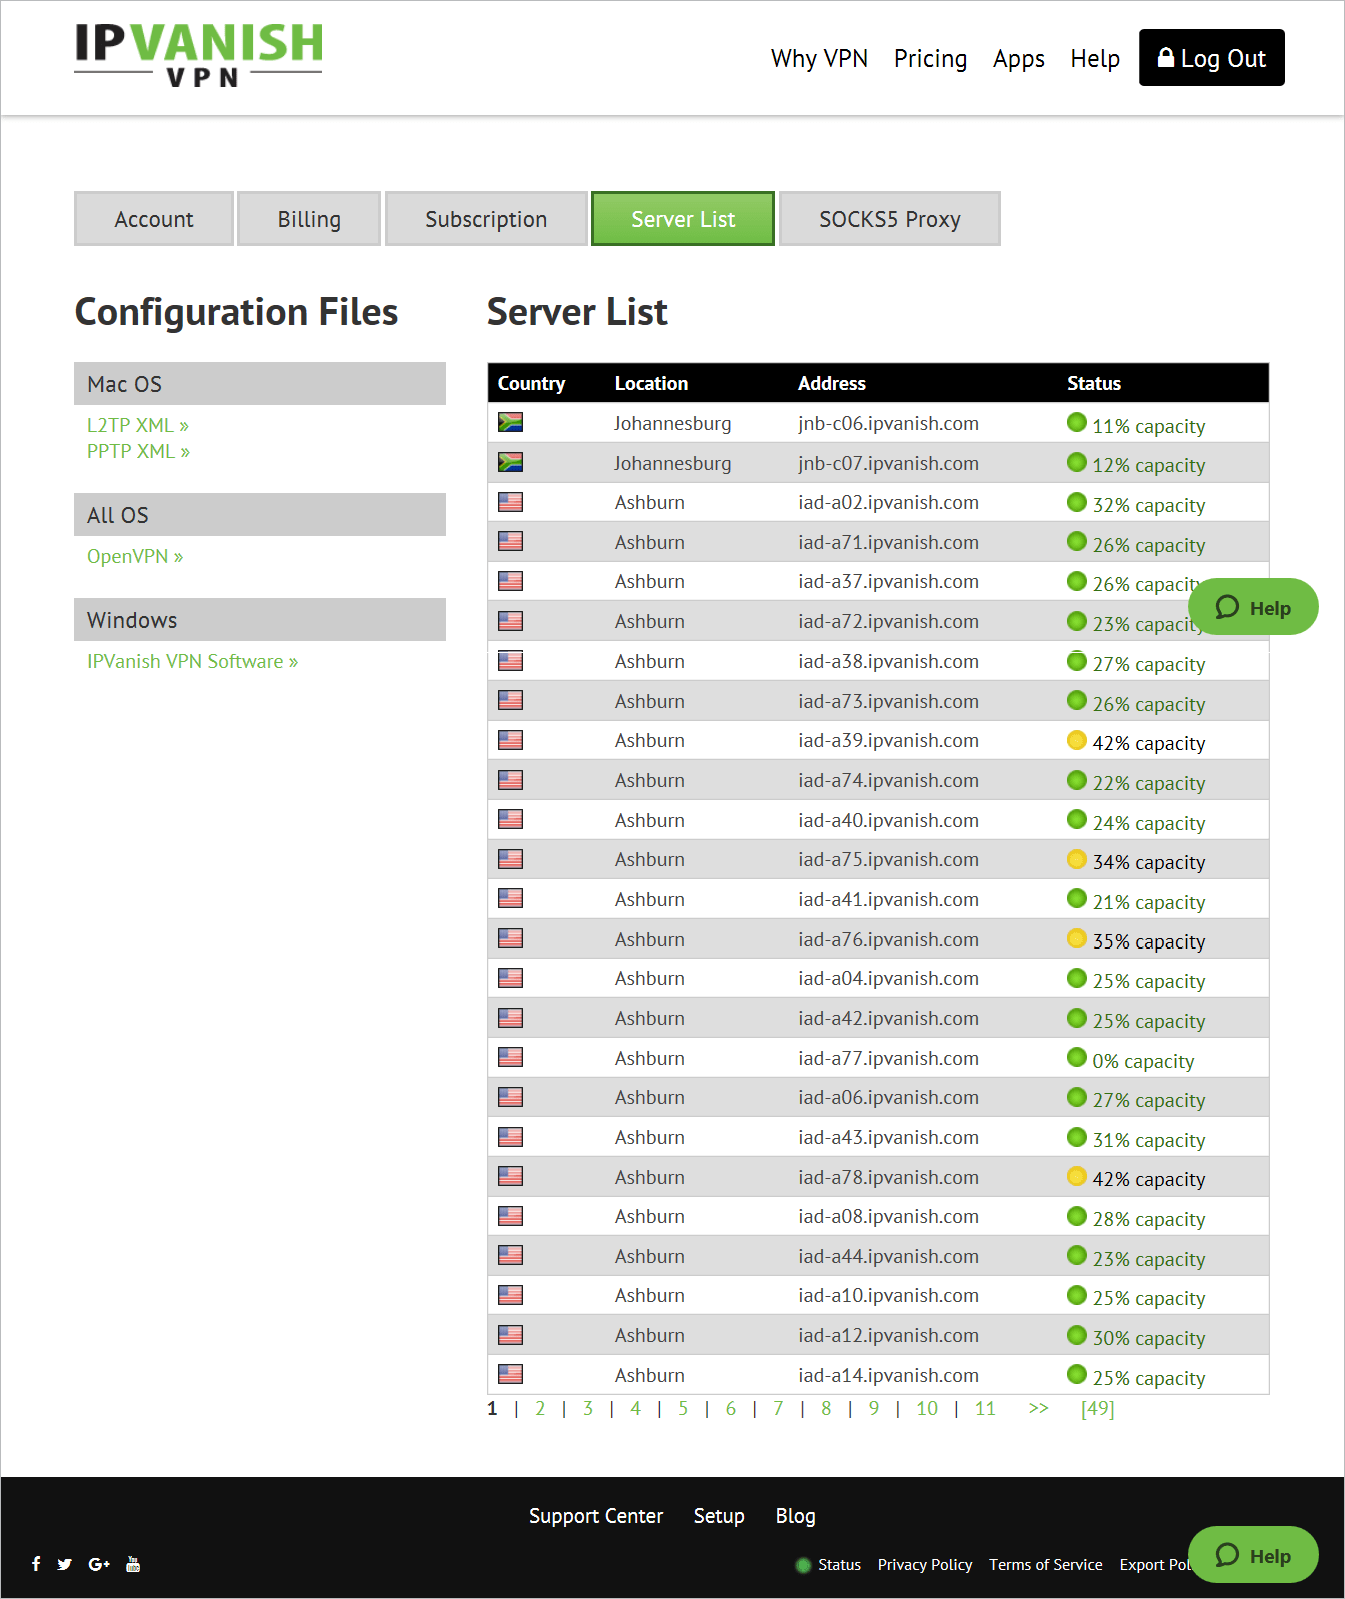Jump ahead with the >> pagination link
The width and height of the screenshot is (1345, 1599).
1038,1408
